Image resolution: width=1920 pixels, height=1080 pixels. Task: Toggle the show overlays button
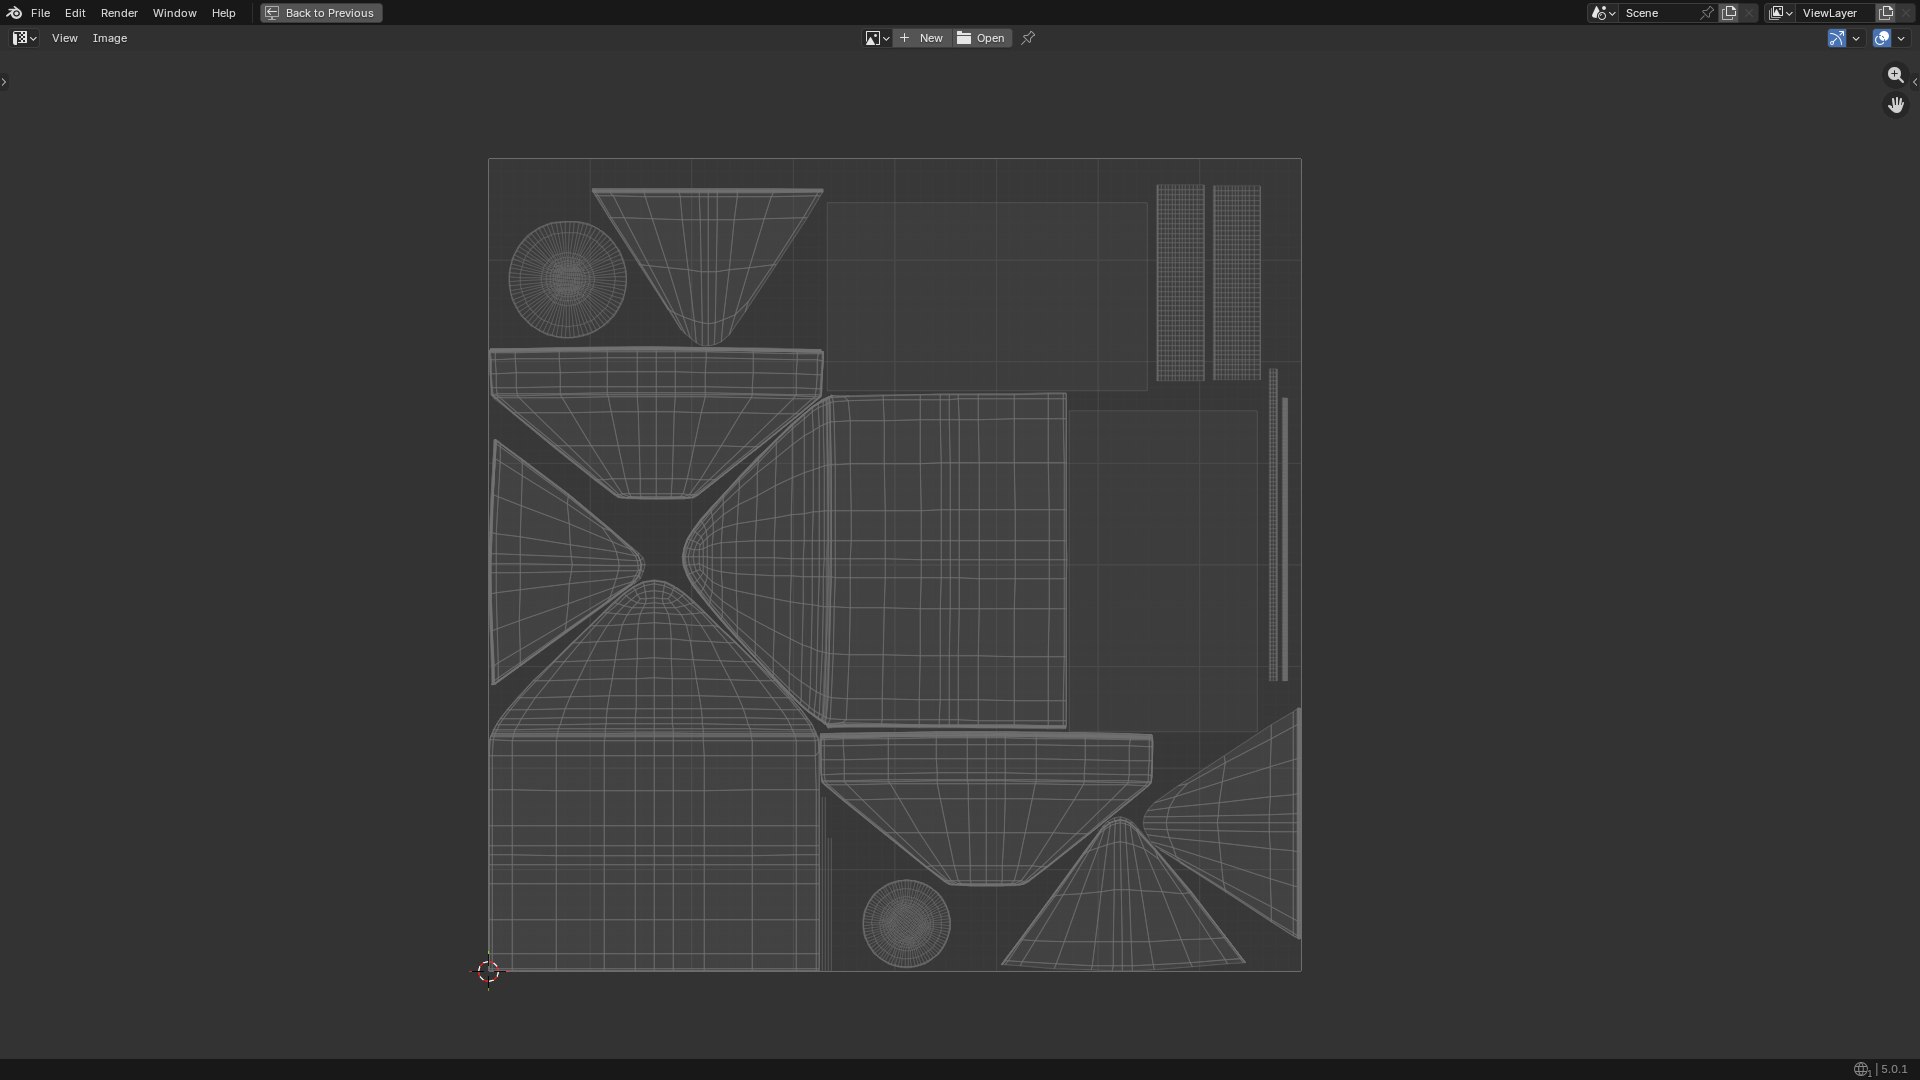pyautogui.click(x=1882, y=38)
